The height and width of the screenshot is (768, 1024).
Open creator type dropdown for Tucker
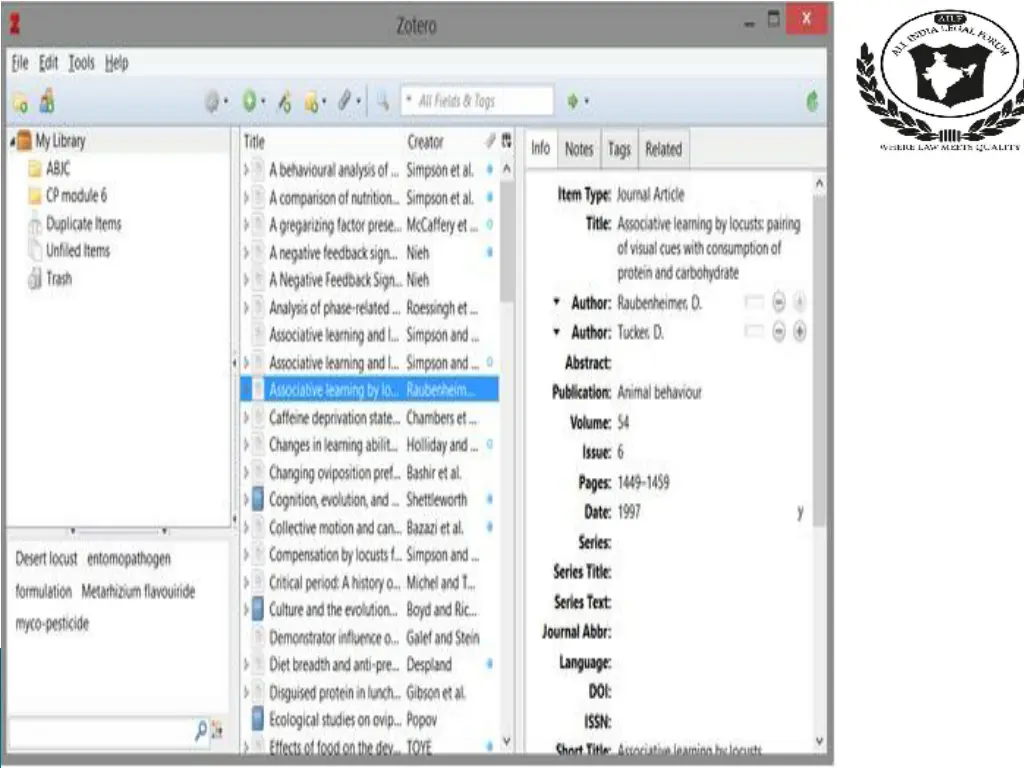click(556, 332)
